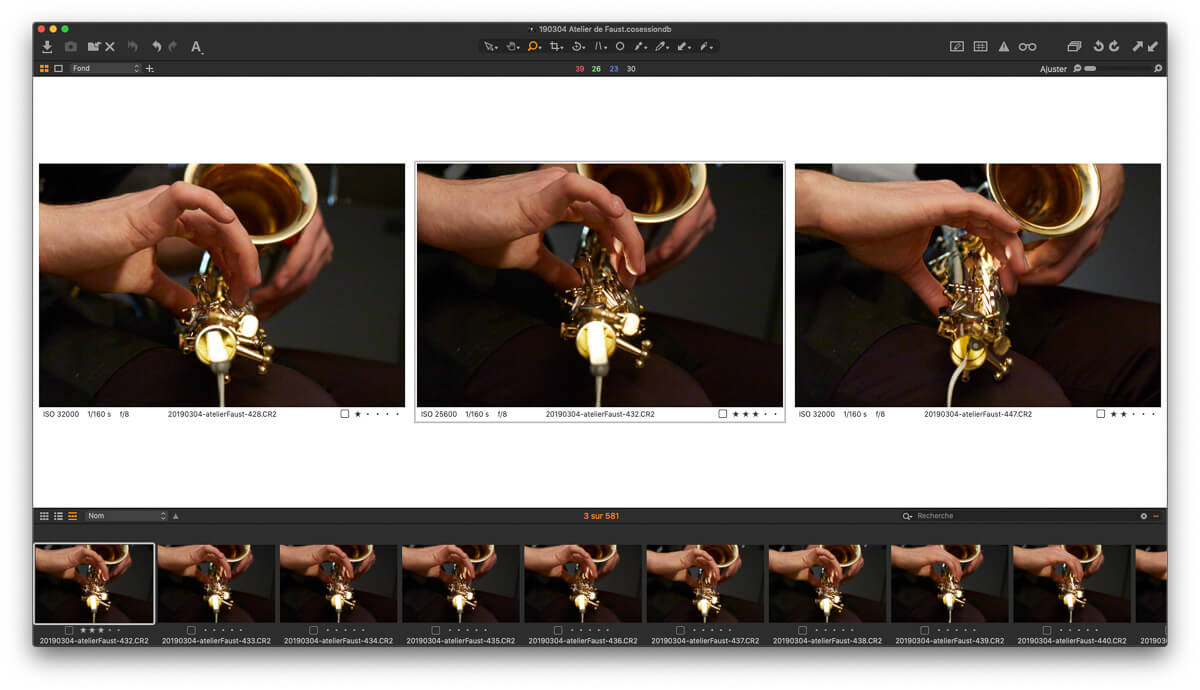Rotate image left with counterclockwise icon
Image resolution: width=1200 pixels, height=690 pixels.
pyautogui.click(x=1098, y=46)
